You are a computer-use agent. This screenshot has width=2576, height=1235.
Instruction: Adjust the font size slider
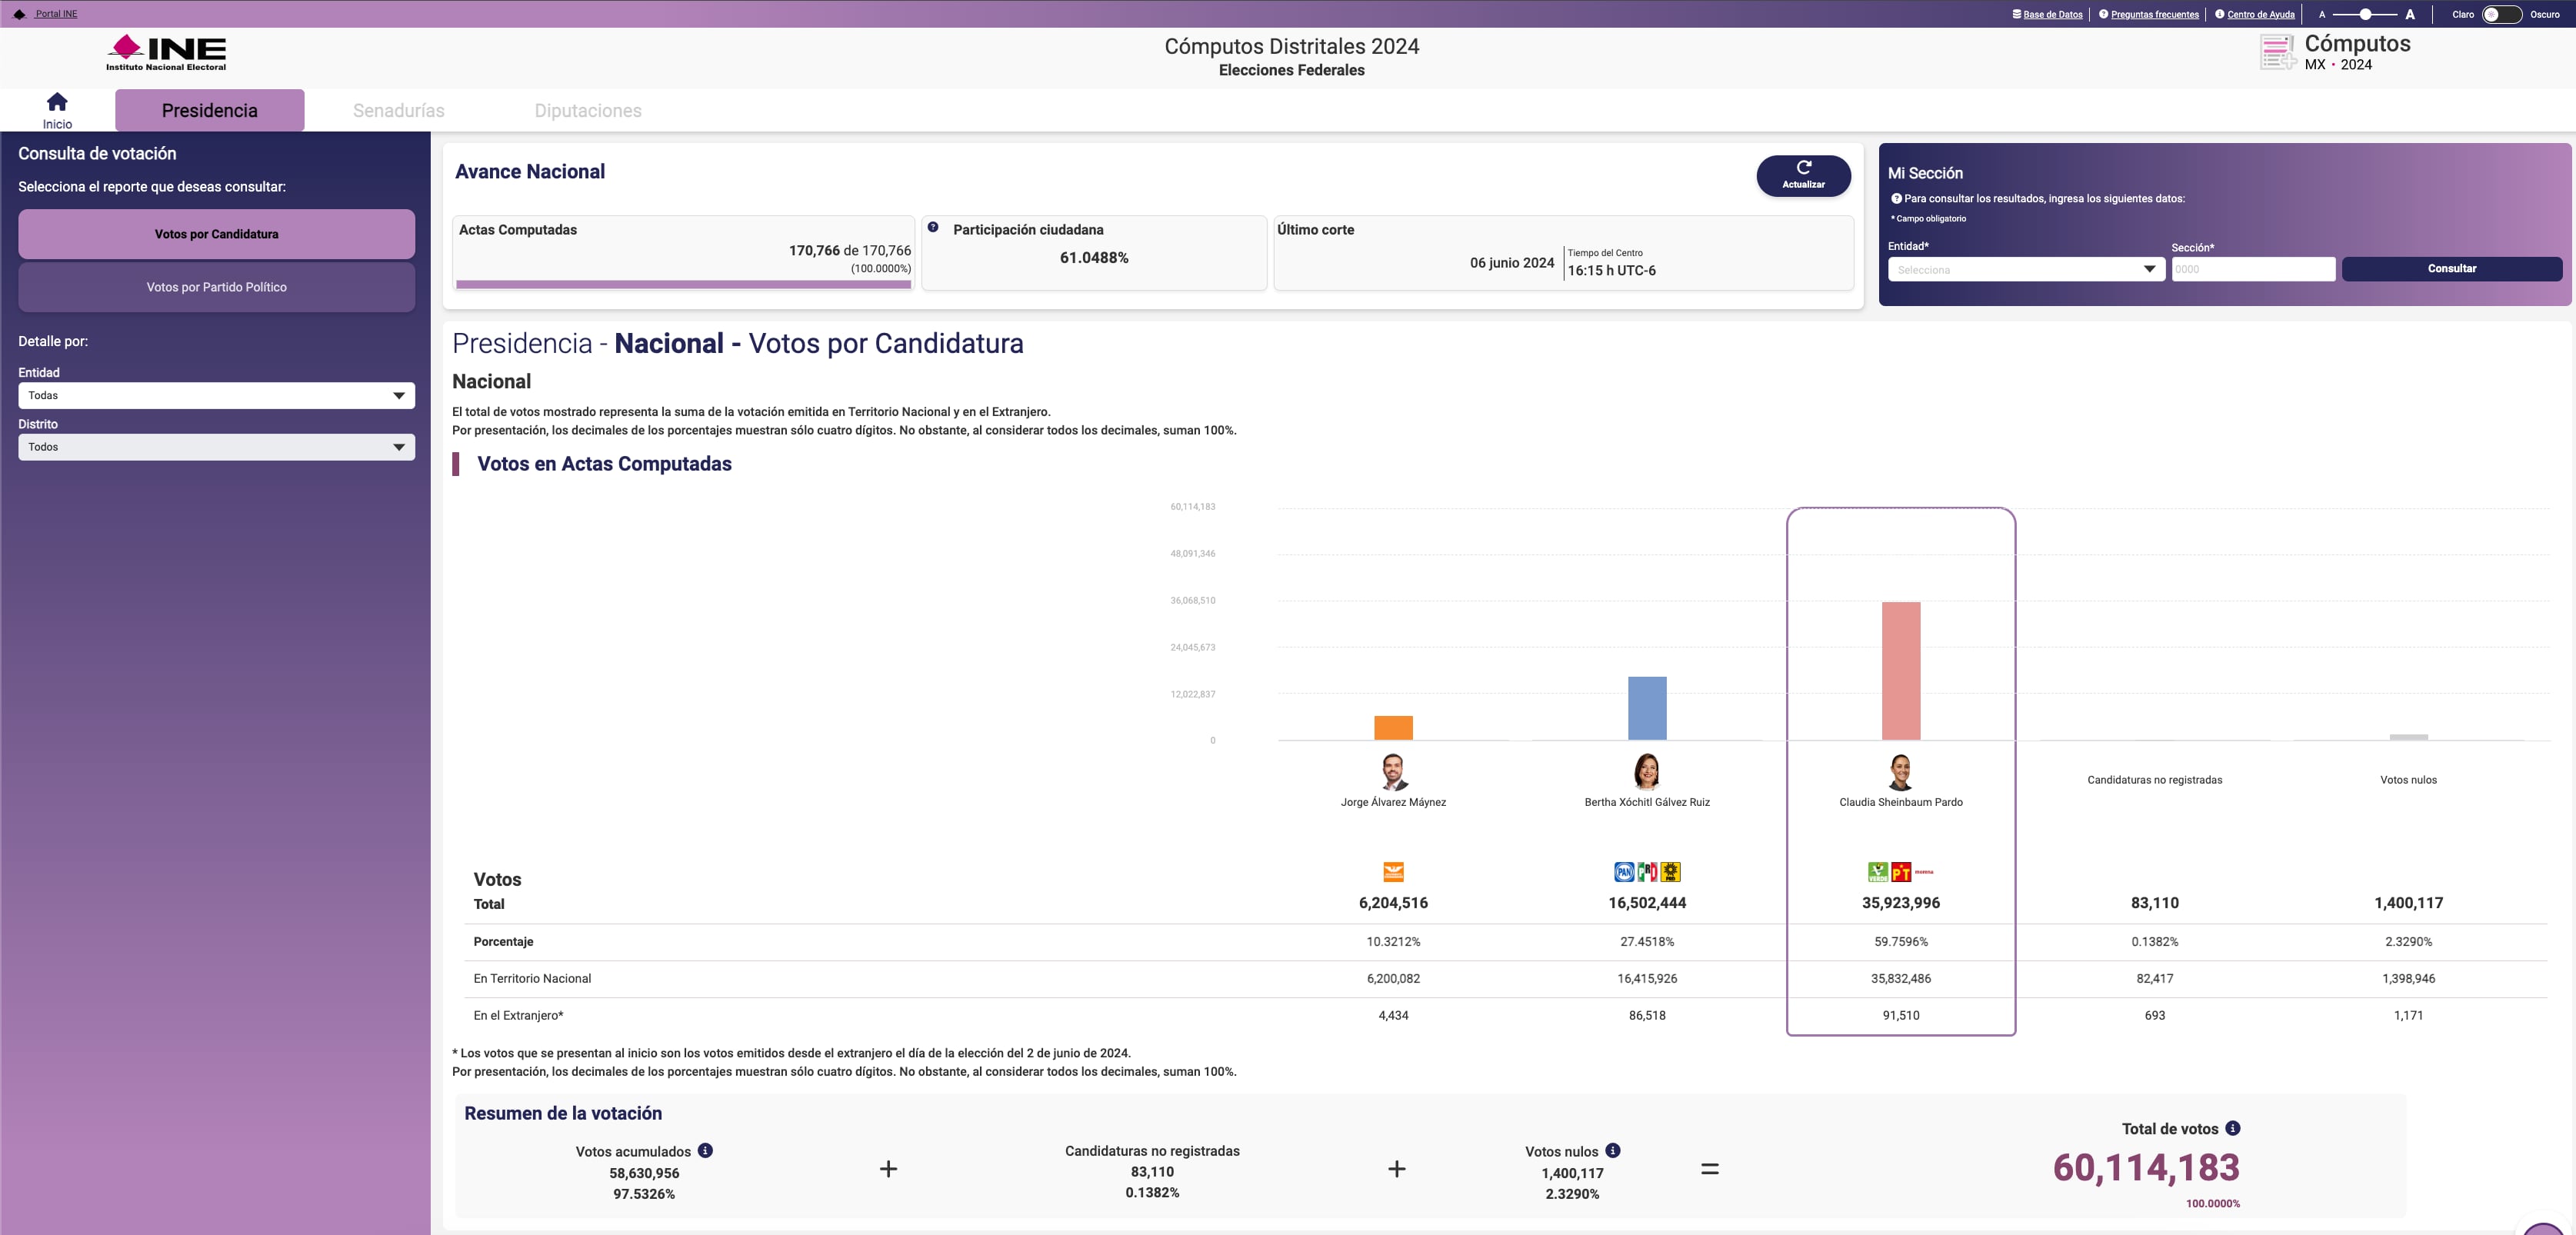2365,14
